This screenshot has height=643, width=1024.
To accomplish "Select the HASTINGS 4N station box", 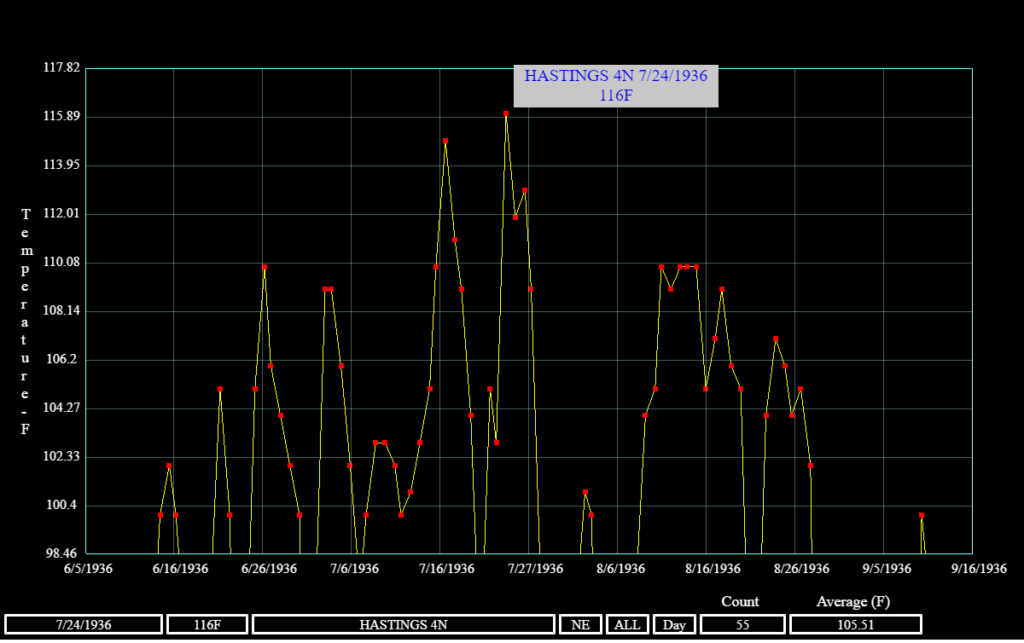I will tap(404, 625).
